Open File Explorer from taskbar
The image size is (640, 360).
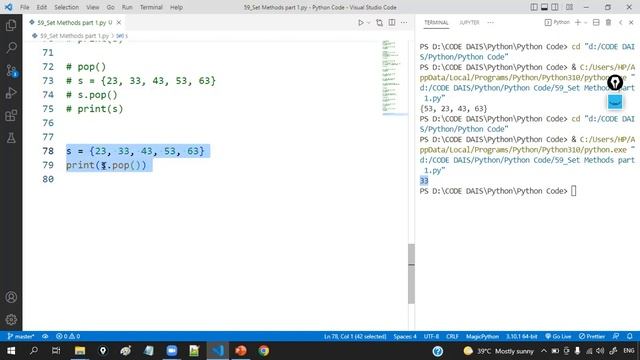tap(80, 351)
